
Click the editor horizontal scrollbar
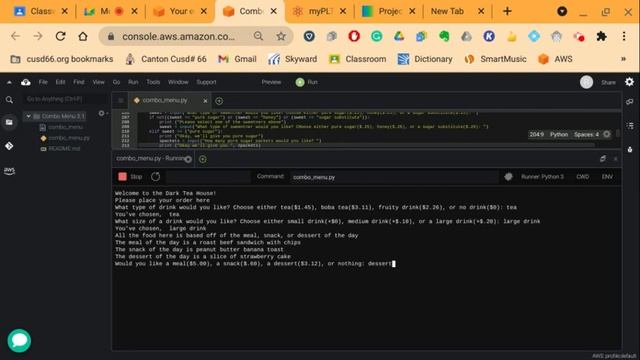pos(366,145)
